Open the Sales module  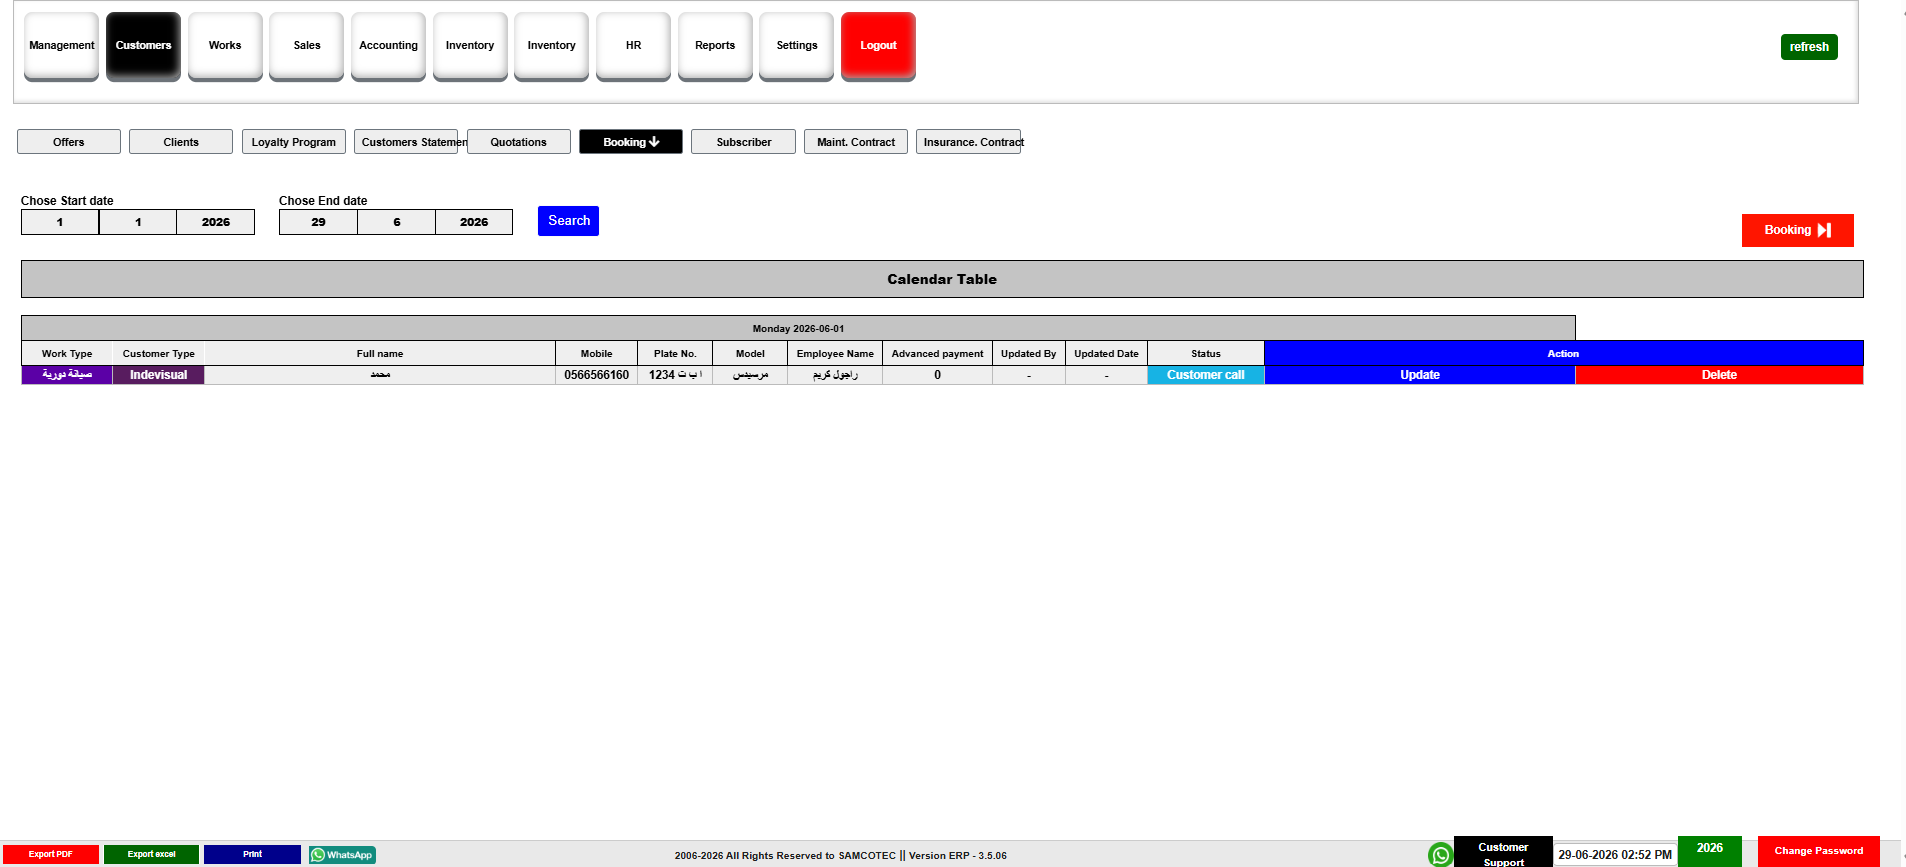307,46
